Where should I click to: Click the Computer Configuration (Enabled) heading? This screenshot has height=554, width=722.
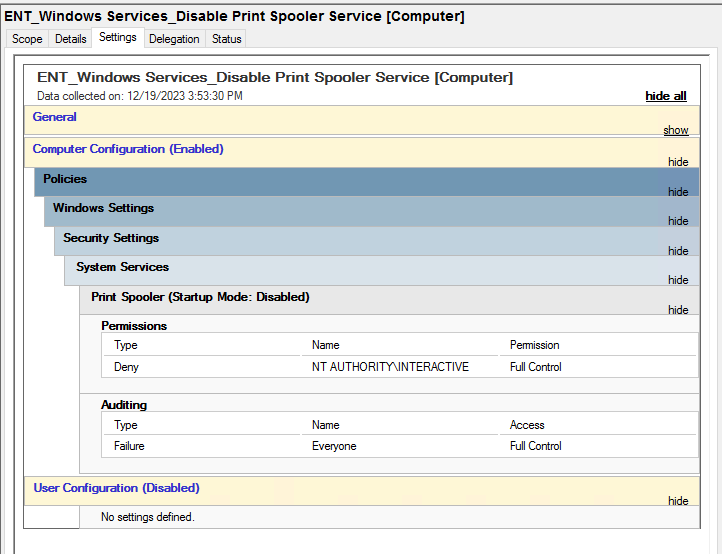128,149
